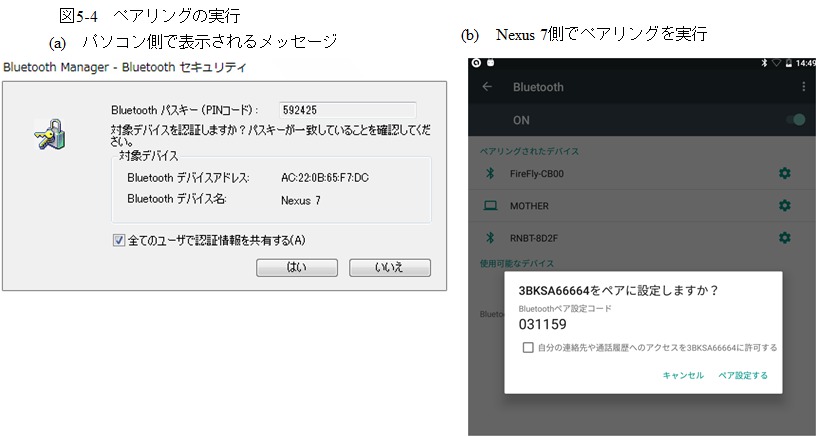The width and height of the screenshot is (816, 436).
Task: Open settings gear for FireFly-CB00
Action: coord(784,174)
